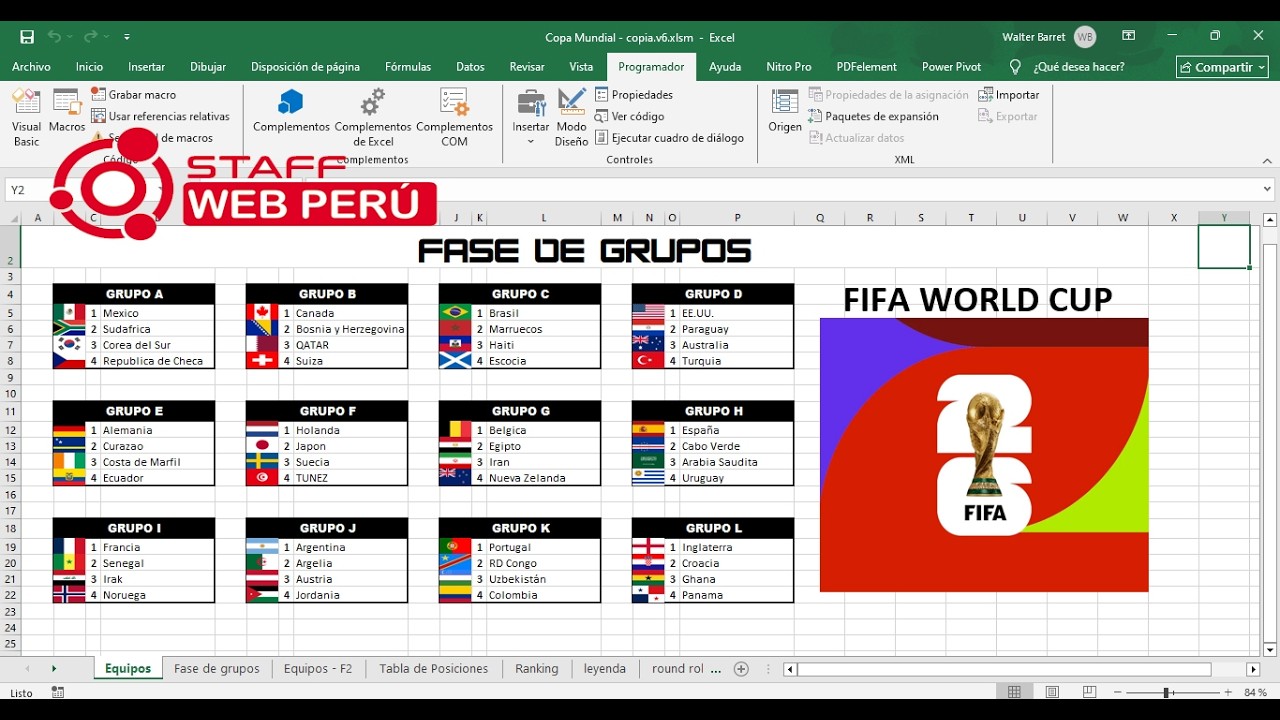Select the Ranking sheet tab
Viewport: 1280px width, 720px height.
click(x=537, y=669)
